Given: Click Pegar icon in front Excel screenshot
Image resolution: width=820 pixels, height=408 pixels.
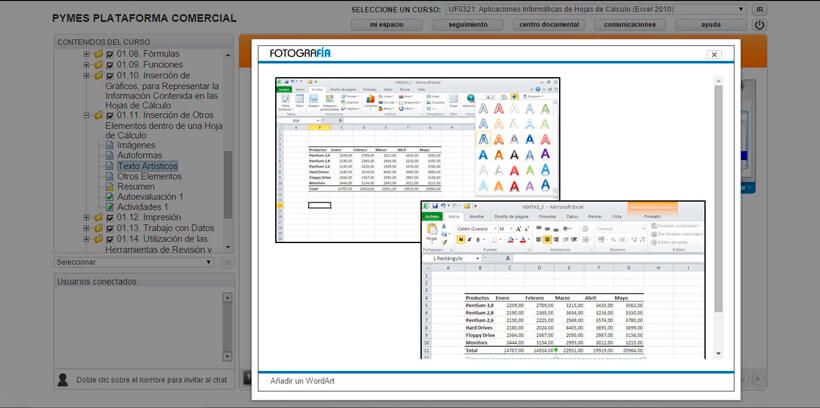Looking at the screenshot, I should pyautogui.click(x=432, y=231).
